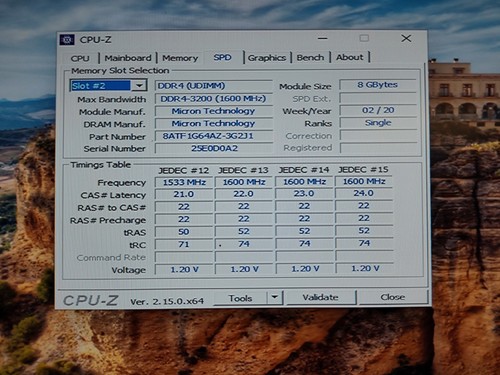Screen dimensions: 500x375
Task: Click the JEDEC #13 column header
Action: coord(243,170)
